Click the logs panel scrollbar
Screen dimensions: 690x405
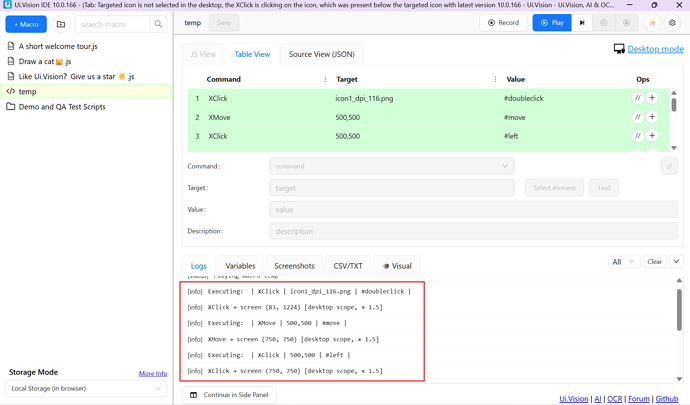(x=679, y=309)
